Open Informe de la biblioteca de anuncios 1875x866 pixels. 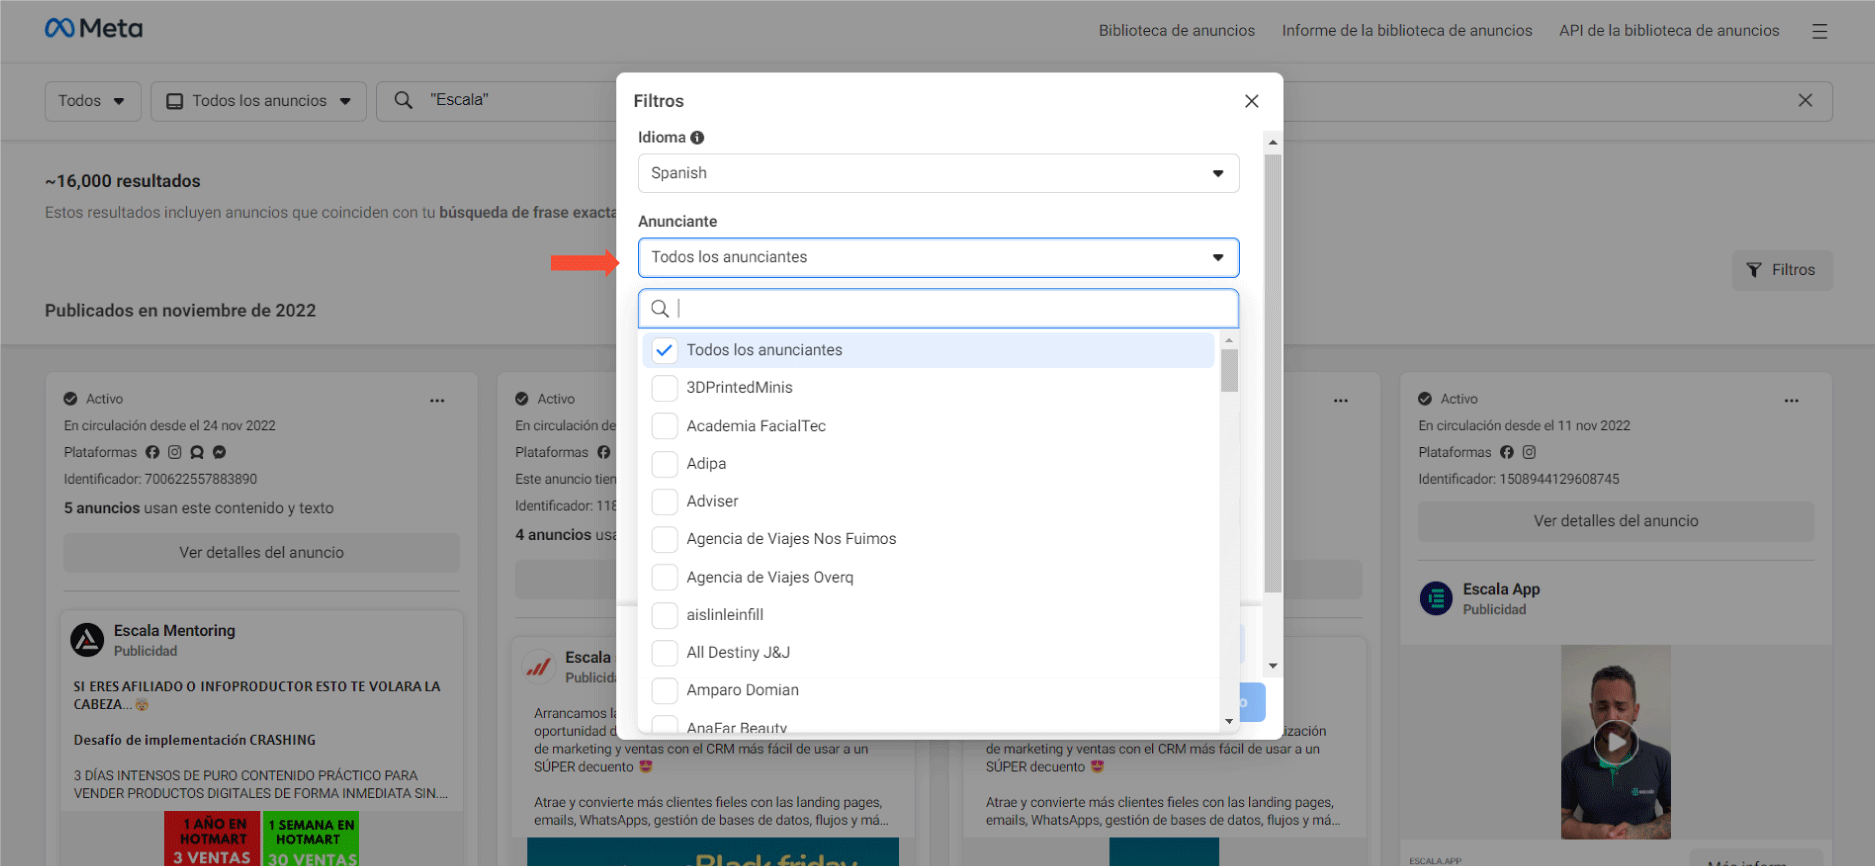[x=1407, y=31]
